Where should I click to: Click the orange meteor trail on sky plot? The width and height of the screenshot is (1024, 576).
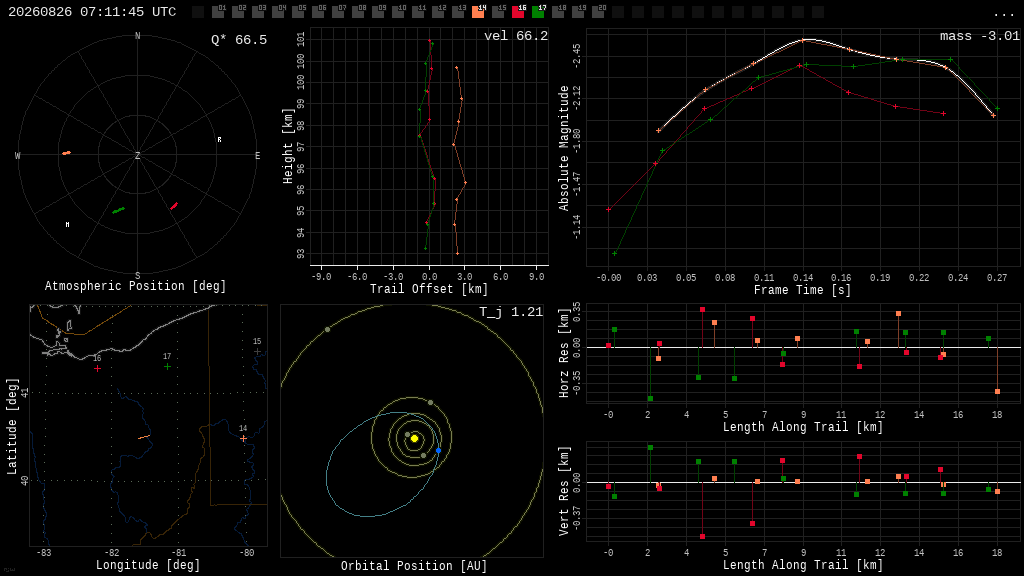(x=67, y=153)
